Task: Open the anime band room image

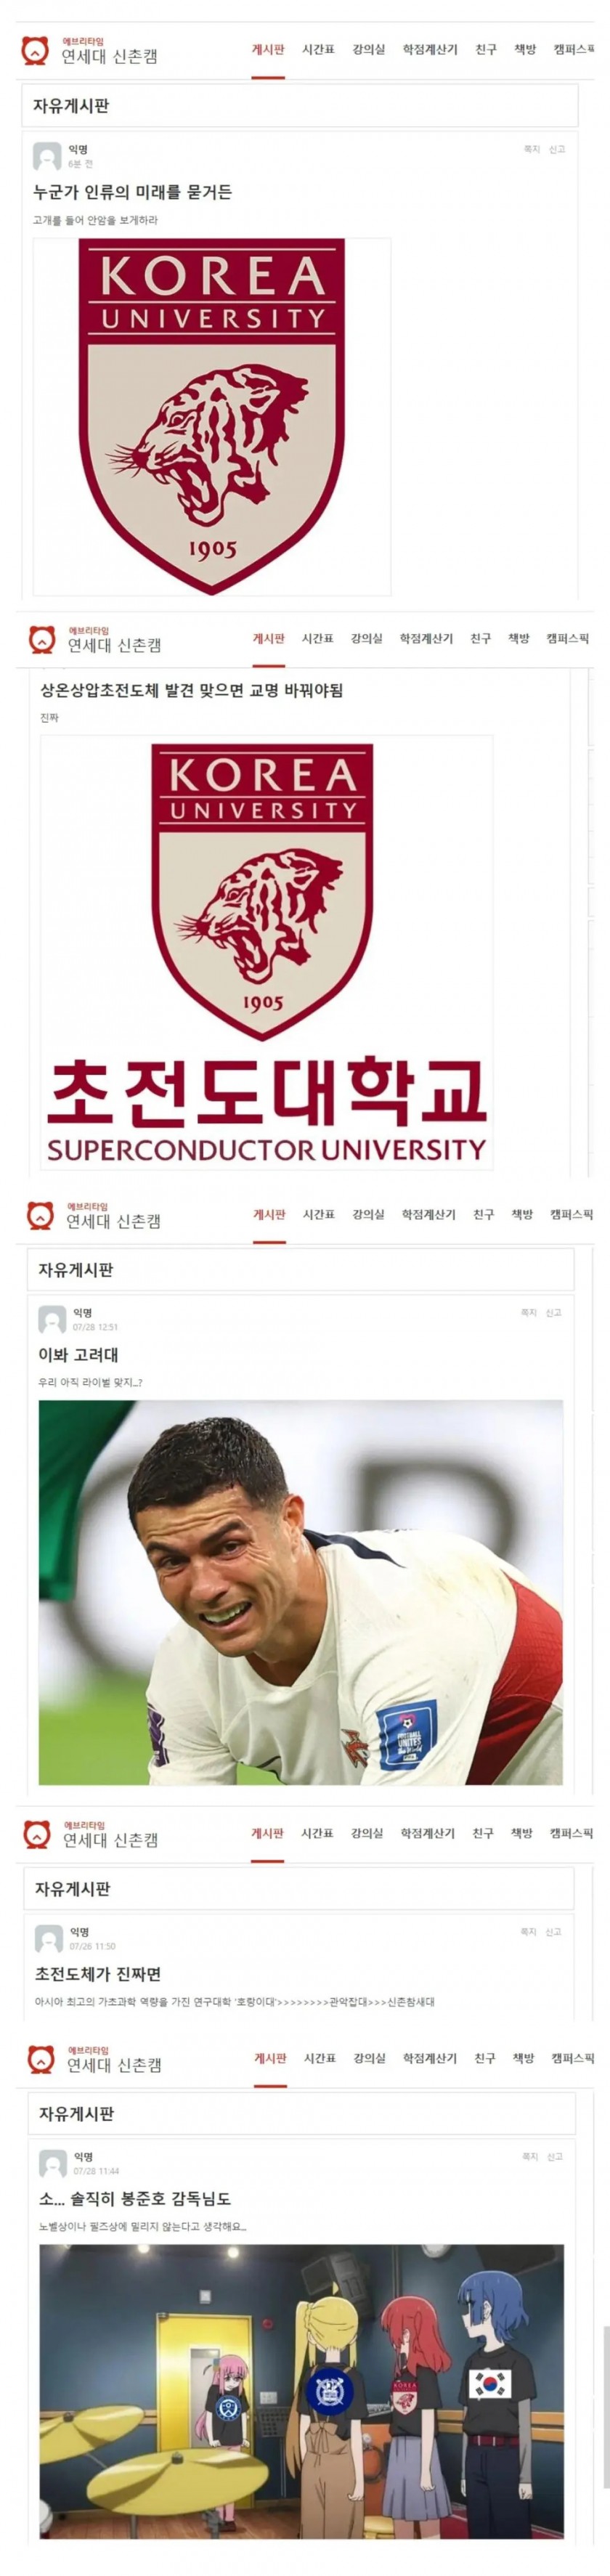Action: tap(301, 2391)
